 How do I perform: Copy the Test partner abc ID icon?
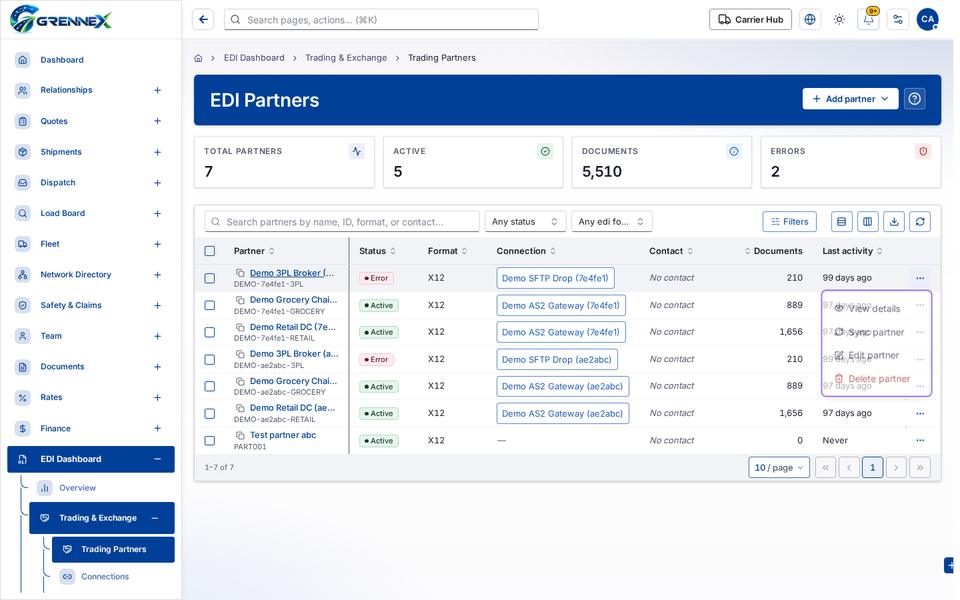[240, 435]
